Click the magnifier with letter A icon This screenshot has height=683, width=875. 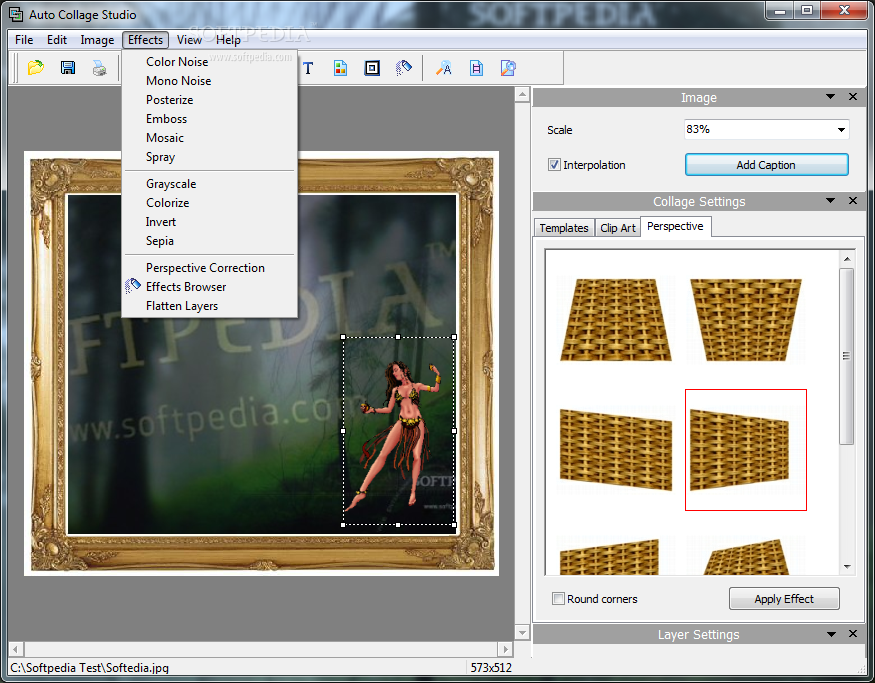(444, 68)
